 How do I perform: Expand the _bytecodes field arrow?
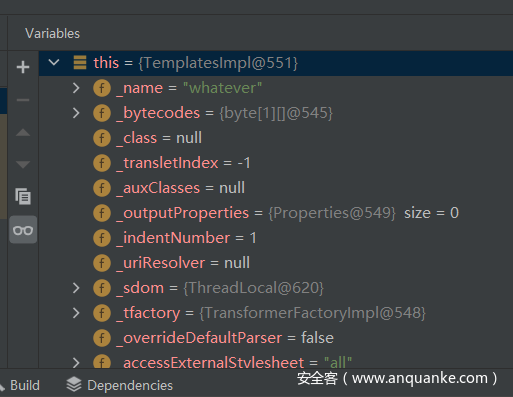pyautogui.click(x=76, y=113)
